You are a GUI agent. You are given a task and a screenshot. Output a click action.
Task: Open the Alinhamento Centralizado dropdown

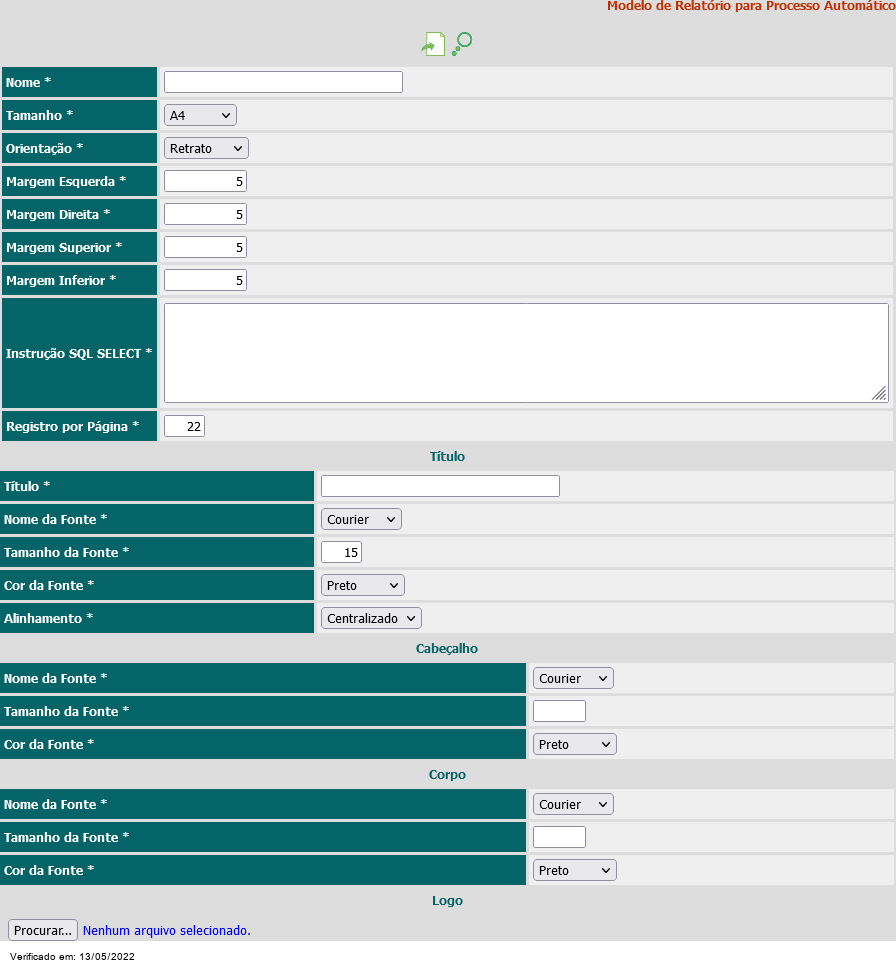[372, 619]
